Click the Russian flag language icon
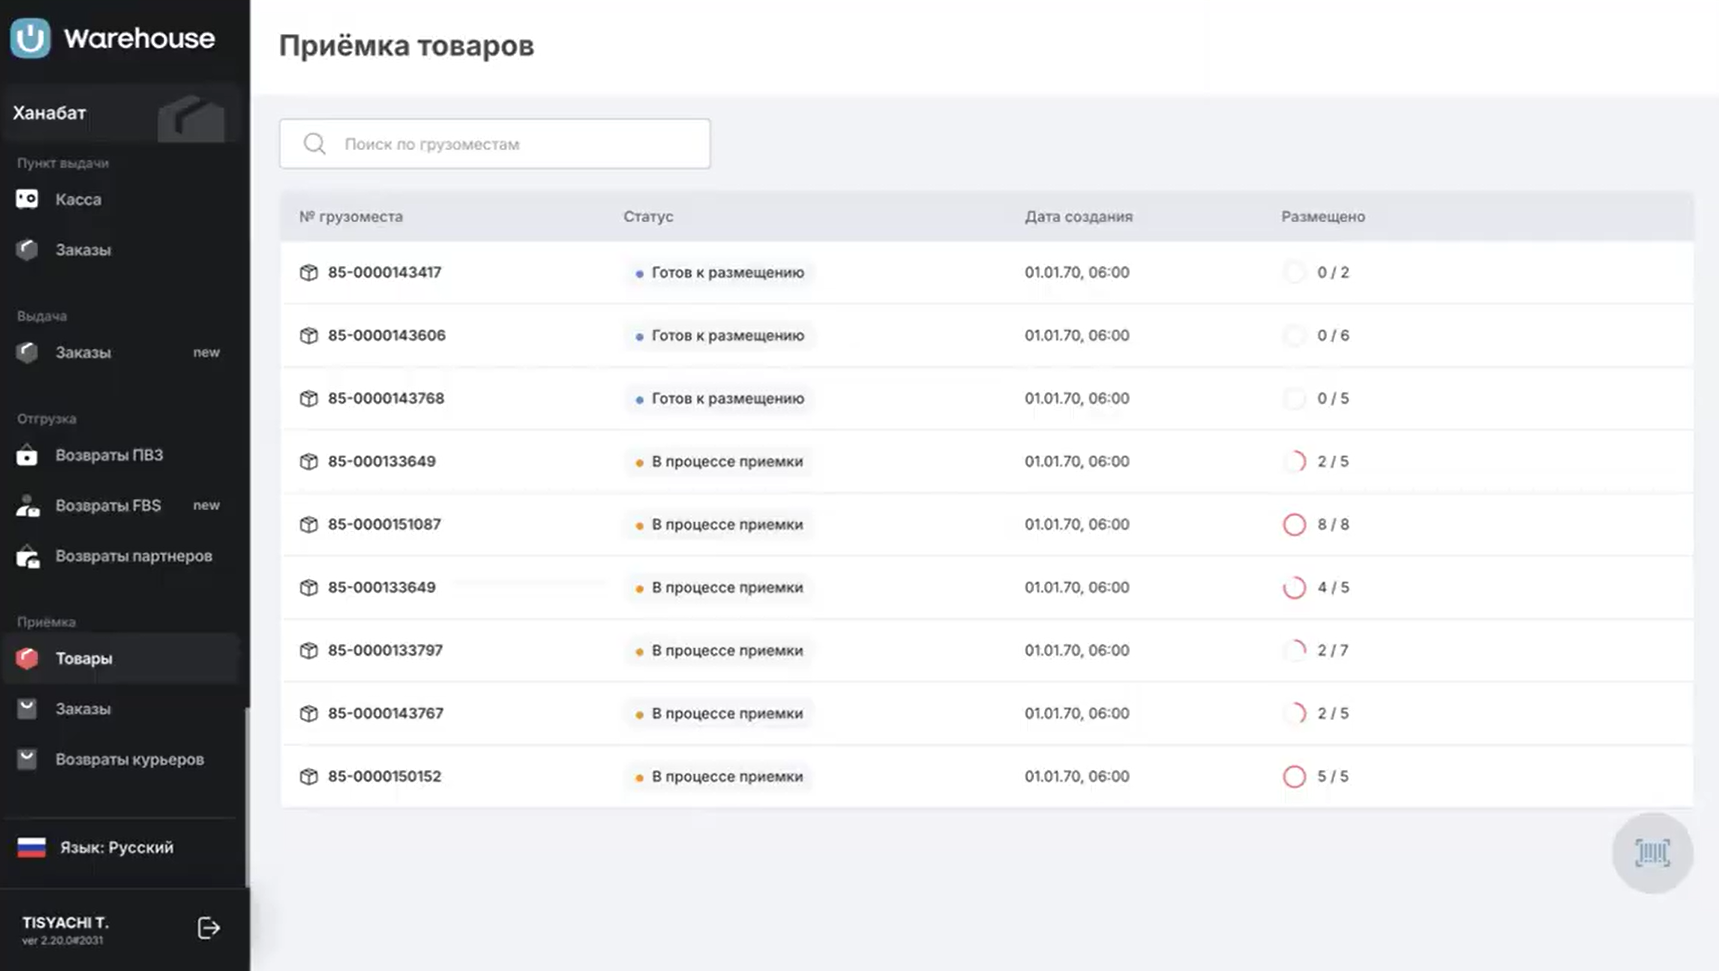This screenshot has height=971, width=1719. pos(32,847)
